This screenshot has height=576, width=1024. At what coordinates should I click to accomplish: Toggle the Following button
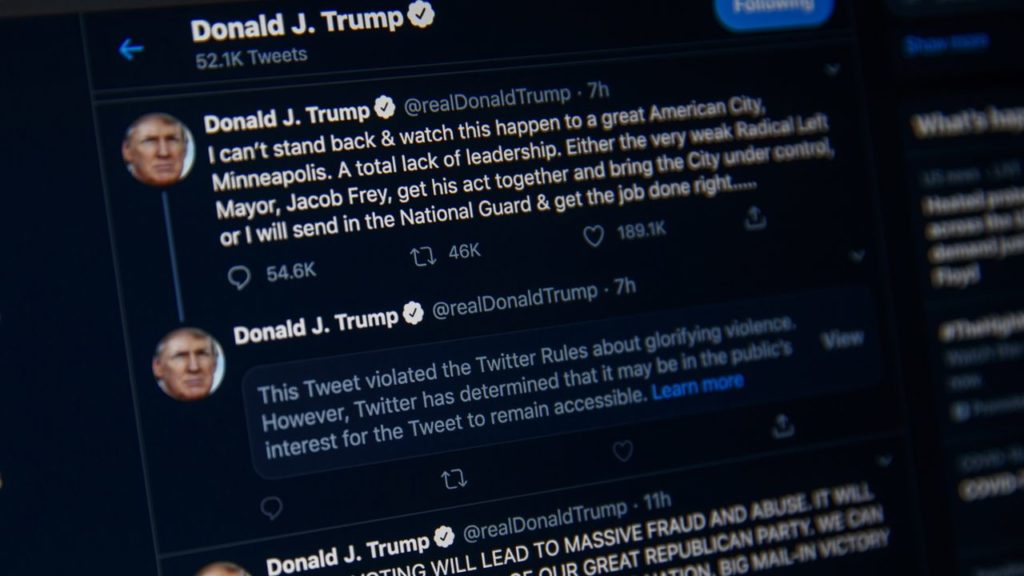click(x=774, y=10)
